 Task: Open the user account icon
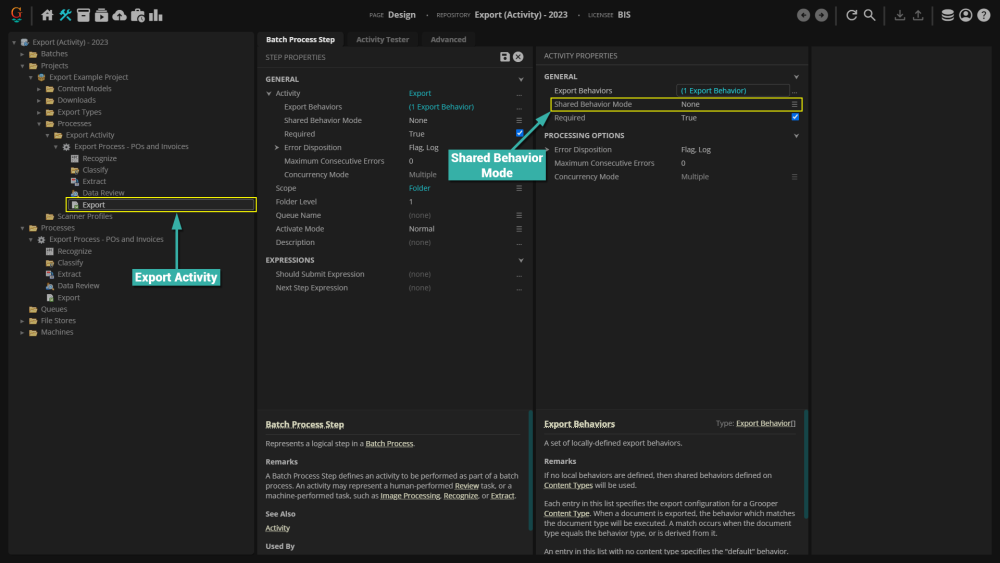(x=965, y=15)
